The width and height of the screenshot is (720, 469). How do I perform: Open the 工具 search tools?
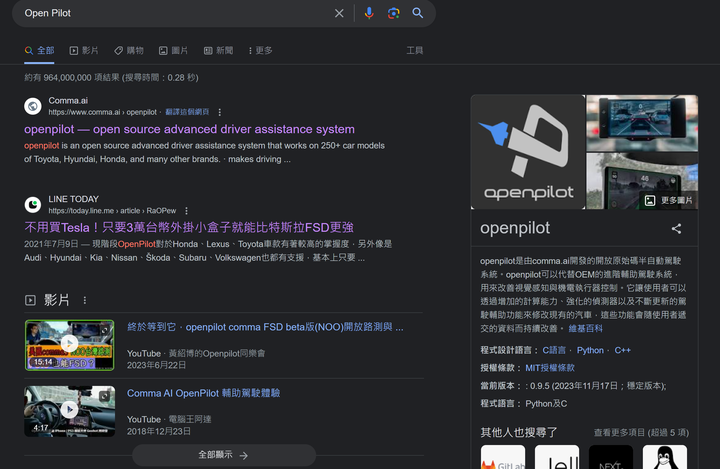pos(415,51)
